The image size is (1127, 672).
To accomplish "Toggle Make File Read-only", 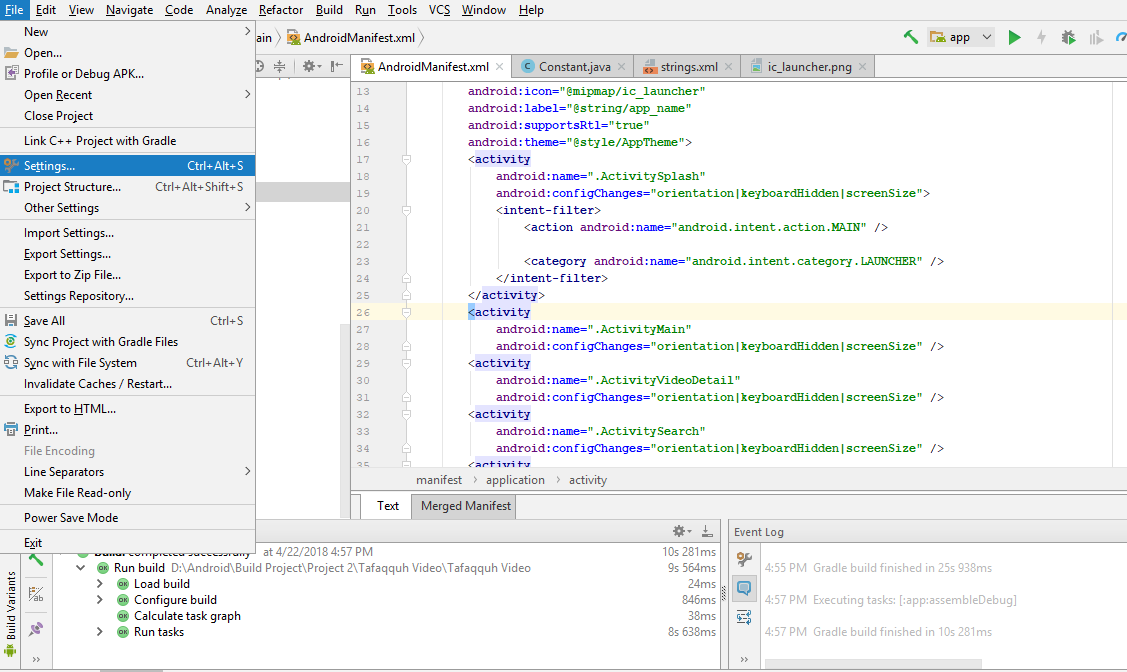I will [127, 493].
